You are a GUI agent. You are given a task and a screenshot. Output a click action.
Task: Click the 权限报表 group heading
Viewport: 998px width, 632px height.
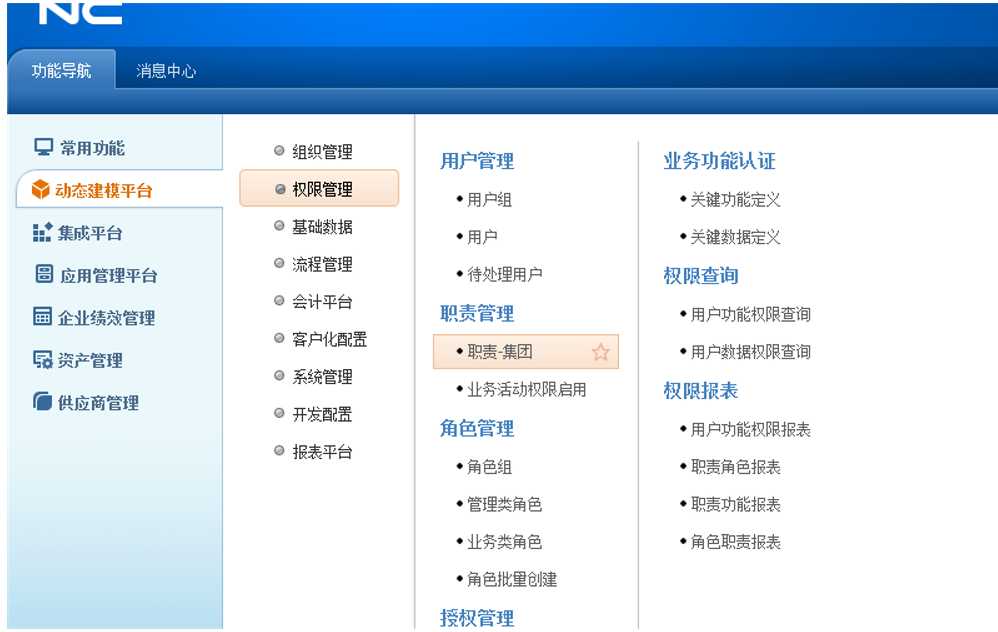tap(701, 391)
